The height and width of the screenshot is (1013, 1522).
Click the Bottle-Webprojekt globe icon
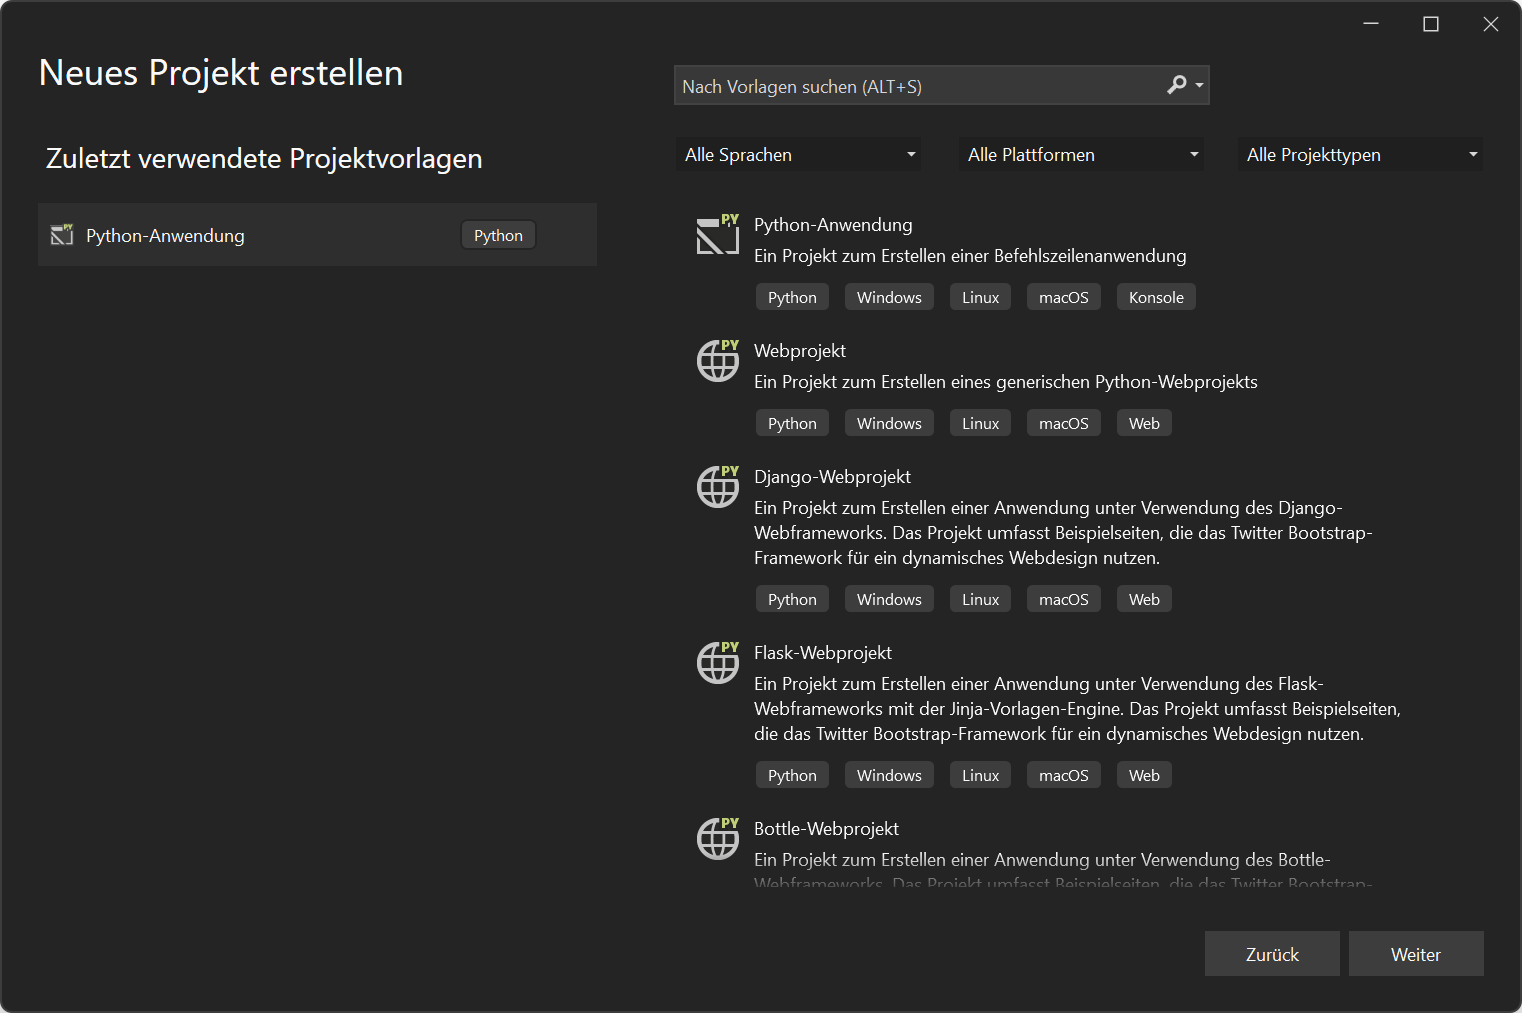[x=717, y=839]
